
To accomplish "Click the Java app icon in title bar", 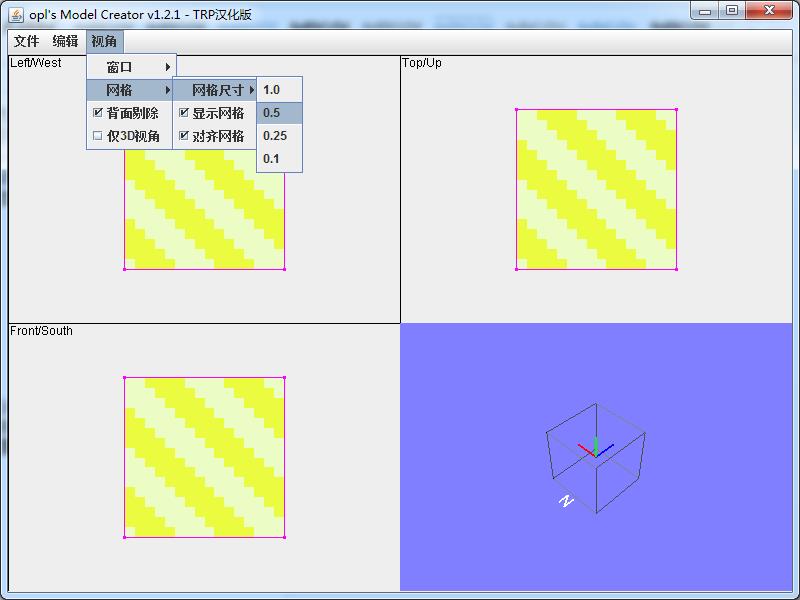I will pos(16,13).
